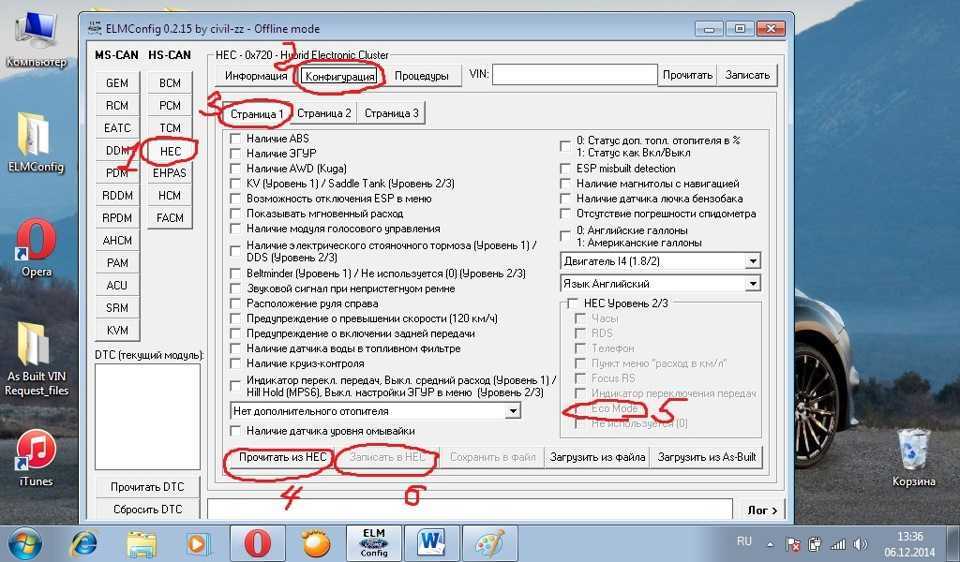
Task: Click the VIN Прочитать button
Action: click(688, 75)
